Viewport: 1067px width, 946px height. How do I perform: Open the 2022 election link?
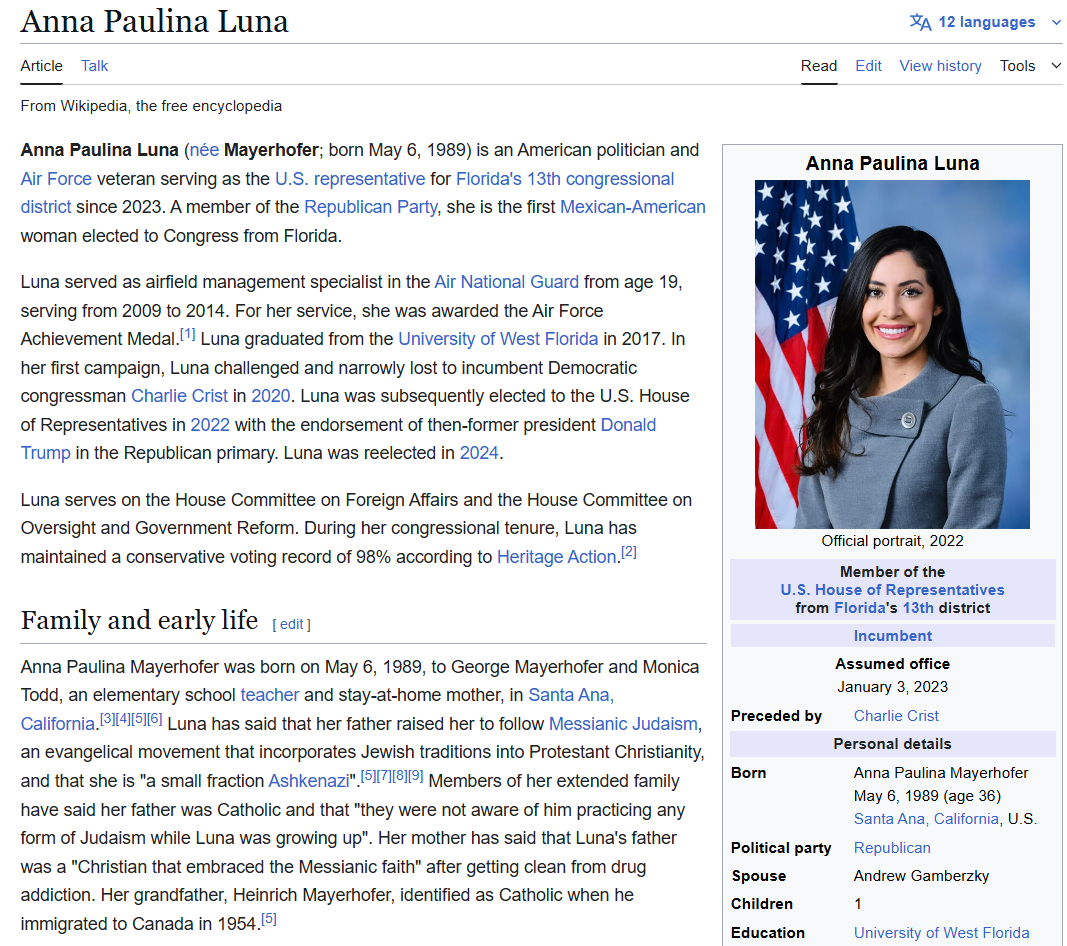click(x=210, y=425)
